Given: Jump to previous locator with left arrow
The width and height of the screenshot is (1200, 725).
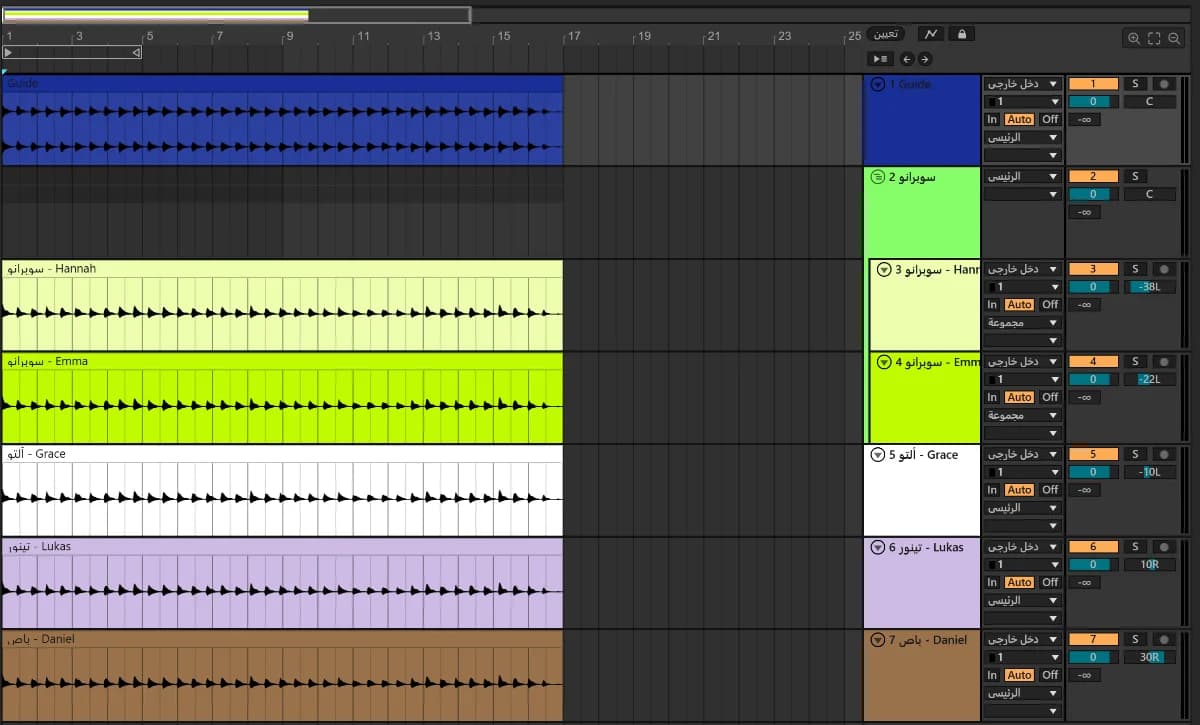Looking at the screenshot, I should tap(907, 59).
